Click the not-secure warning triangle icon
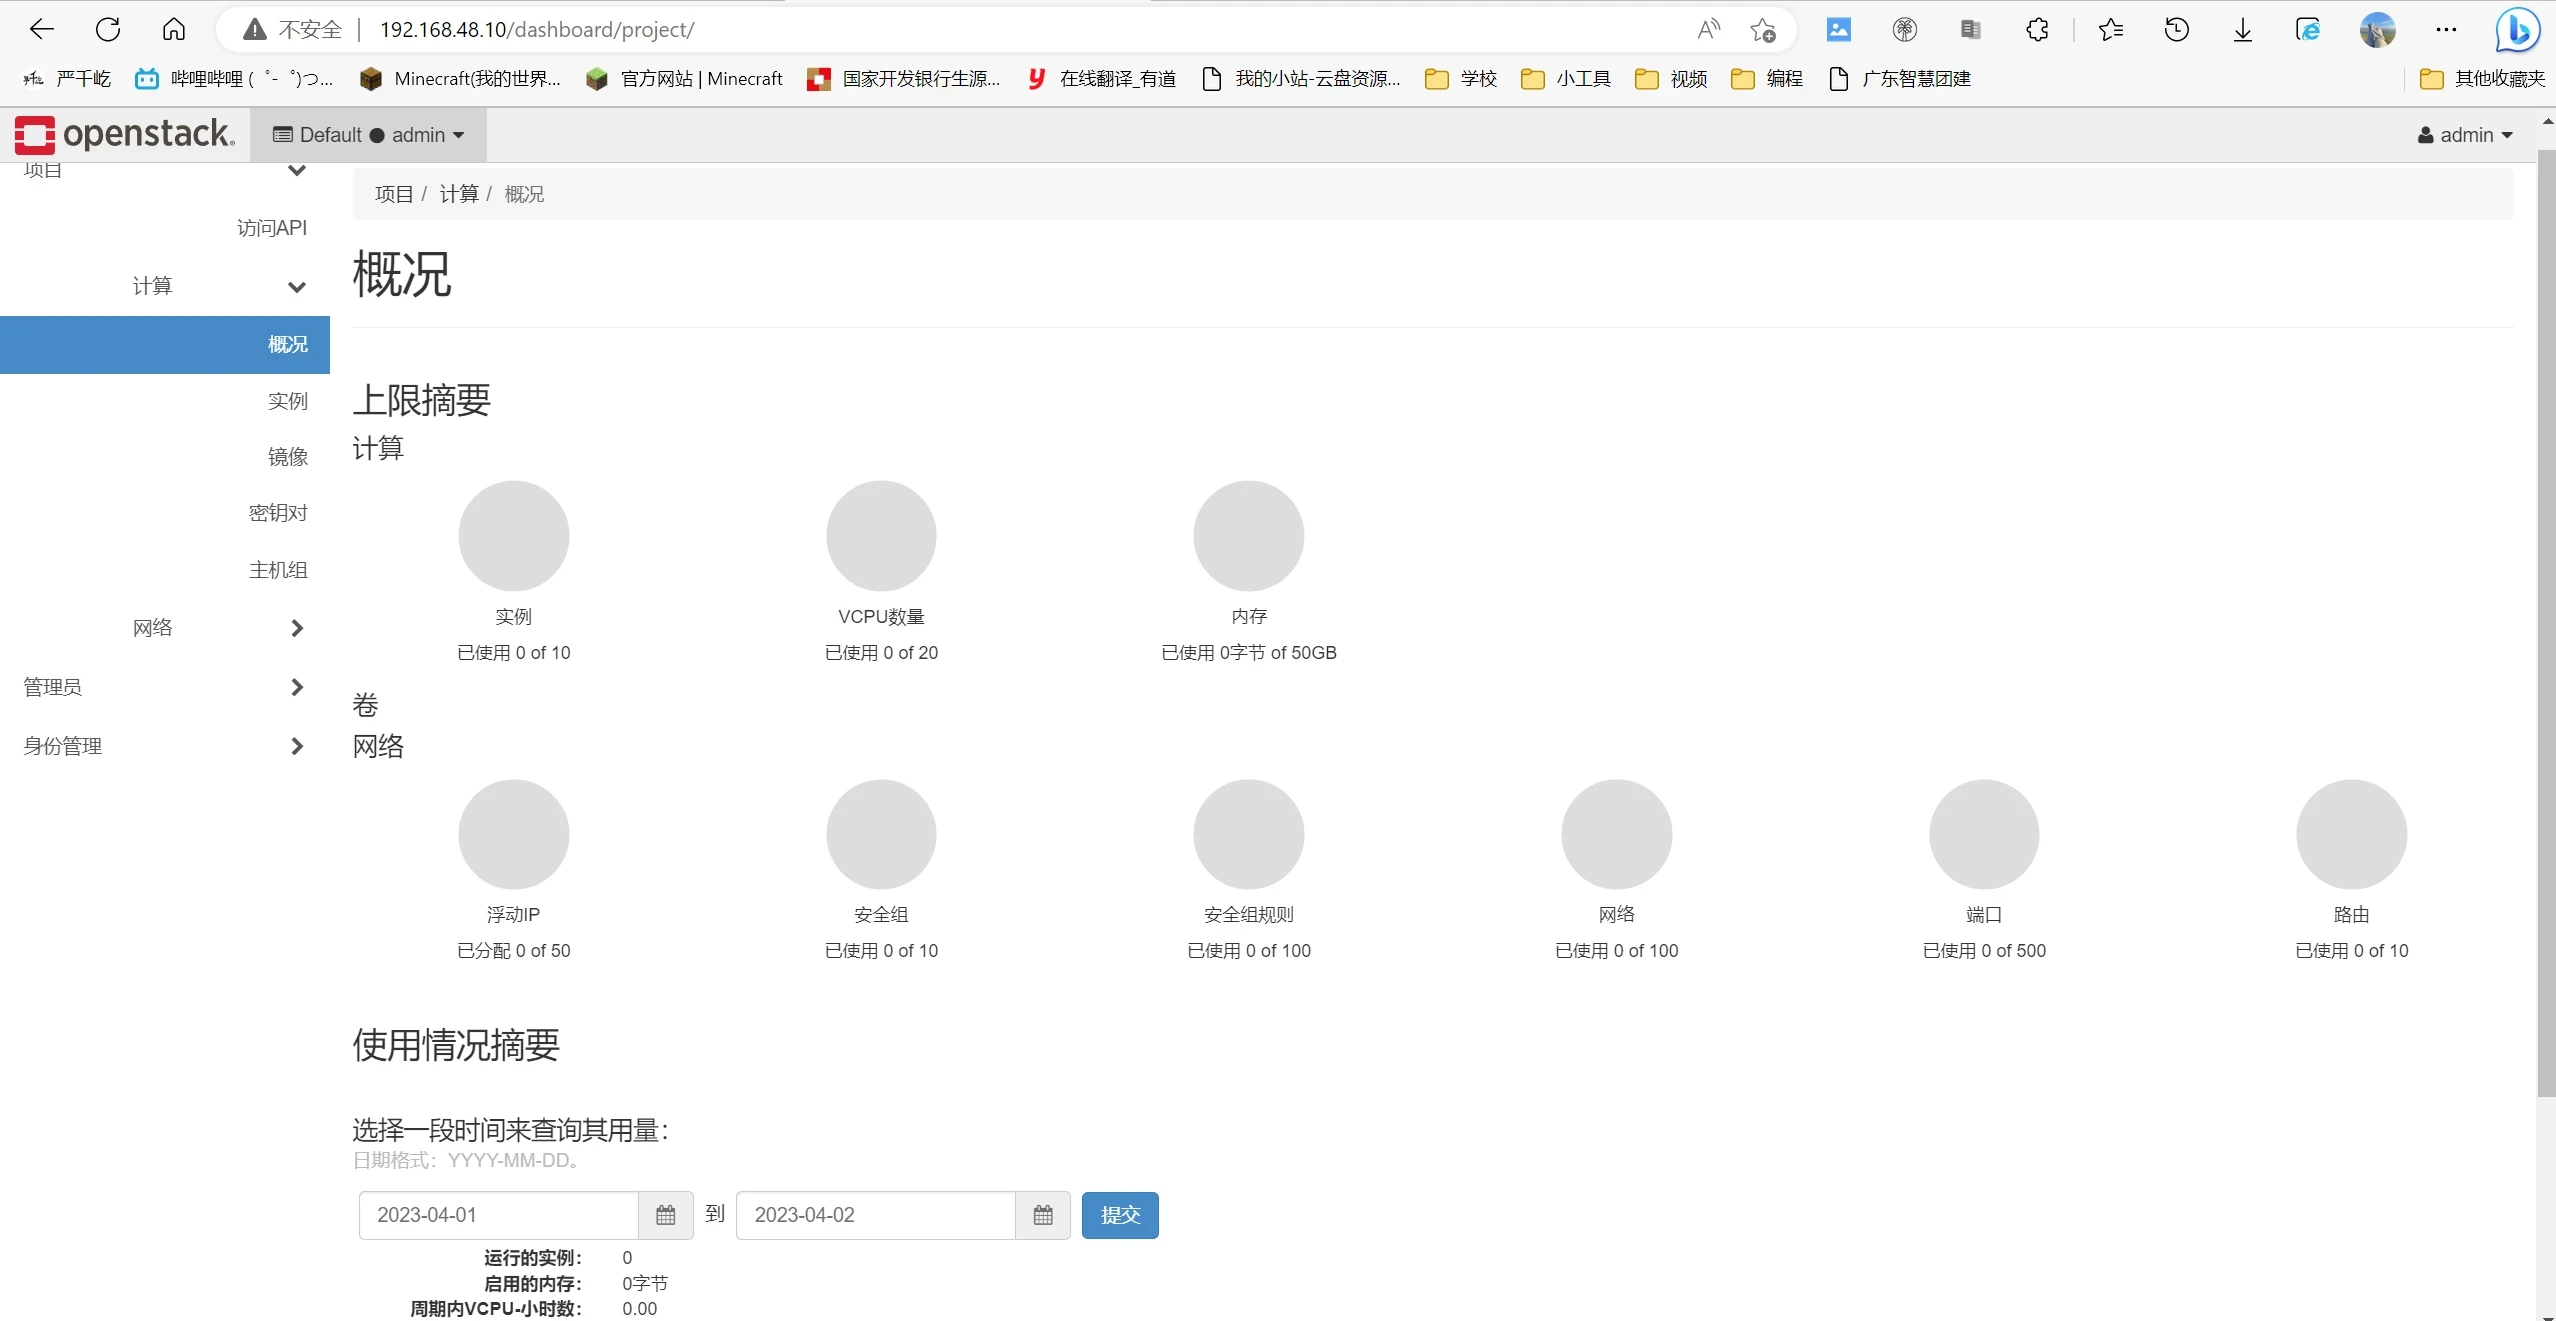The width and height of the screenshot is (2556, 1321). pyautogui.click(x=255, y=30)
